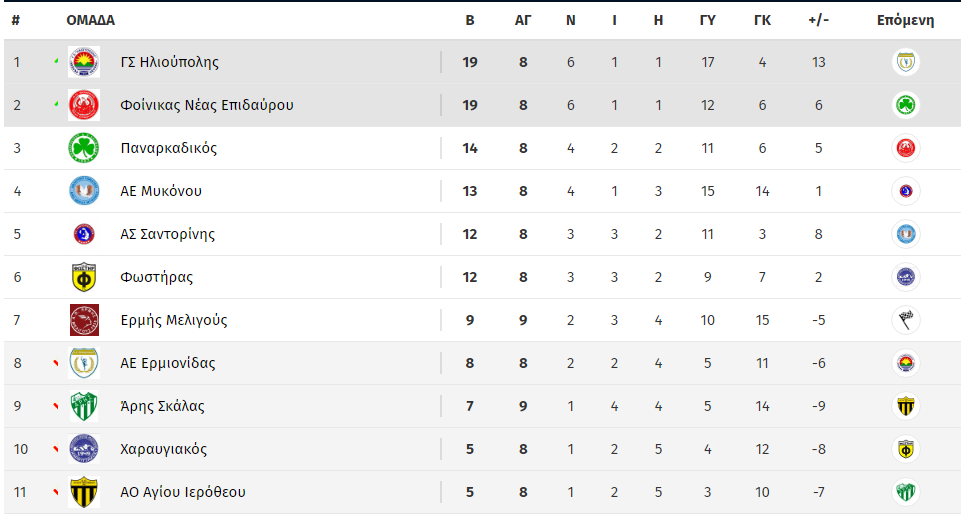Click the ΑΕ Ερμιονίδας team name

point(168,363)
